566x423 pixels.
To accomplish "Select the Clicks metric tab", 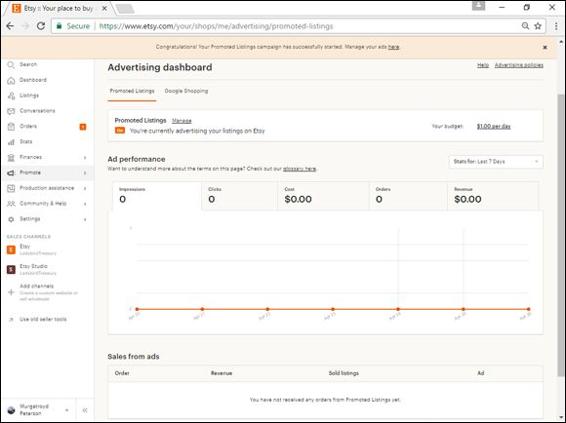I will [240, 196].
